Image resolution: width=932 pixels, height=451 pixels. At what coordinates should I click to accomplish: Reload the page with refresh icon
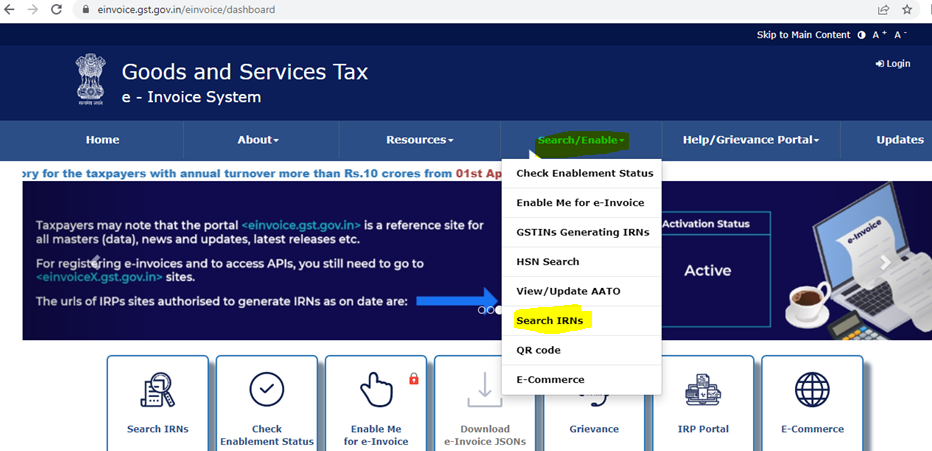pos(56,10)
